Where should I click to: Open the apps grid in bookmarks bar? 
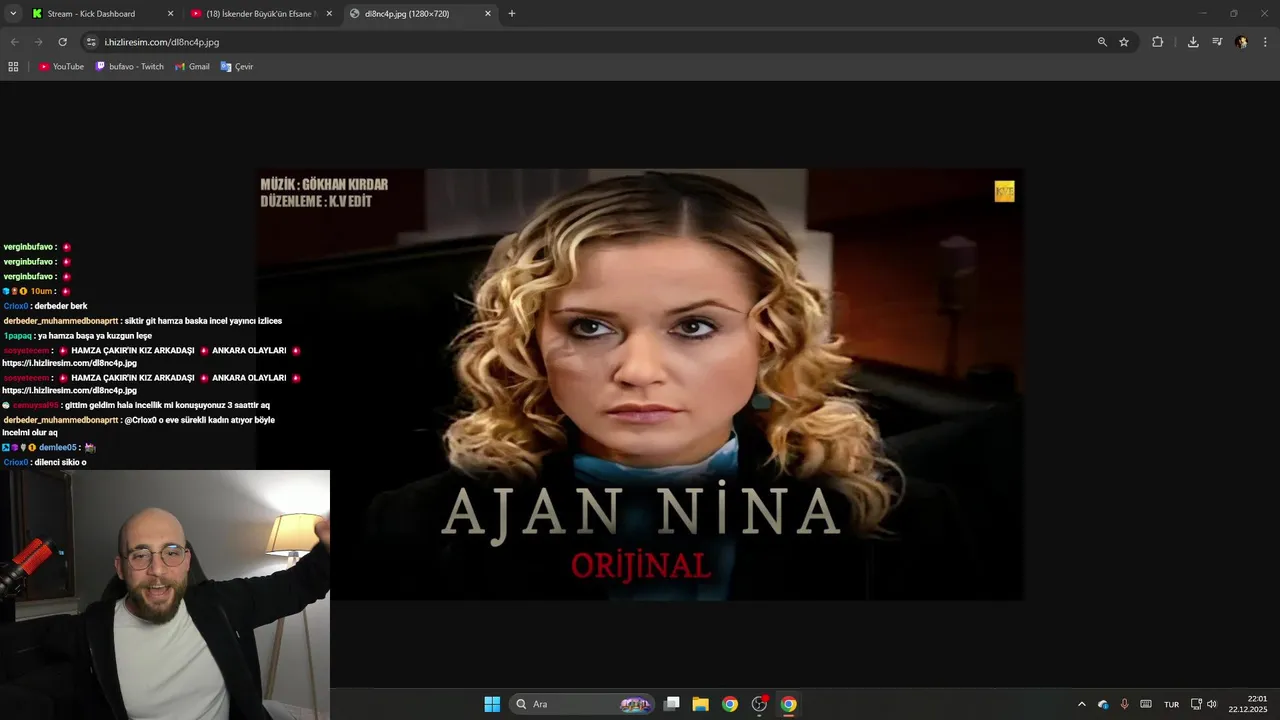[x=13, y=67]
